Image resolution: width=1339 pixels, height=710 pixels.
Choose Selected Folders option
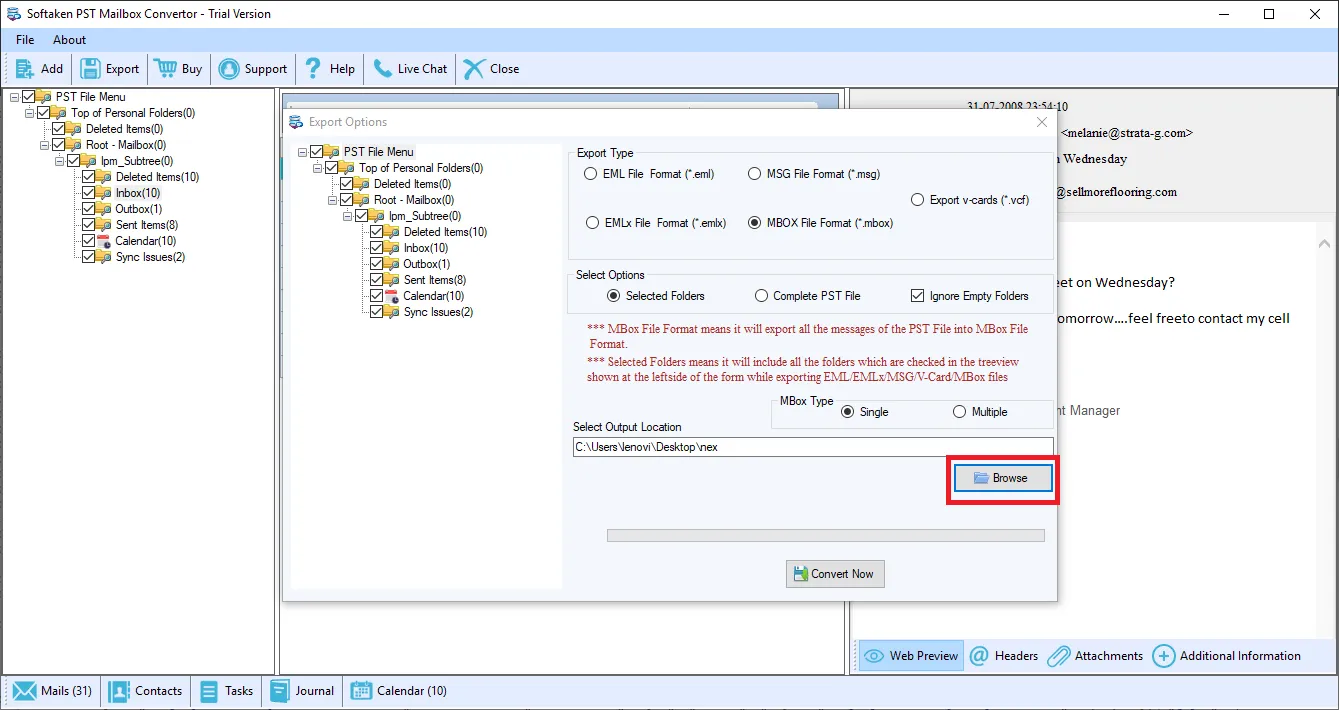(x=614, y=296)
